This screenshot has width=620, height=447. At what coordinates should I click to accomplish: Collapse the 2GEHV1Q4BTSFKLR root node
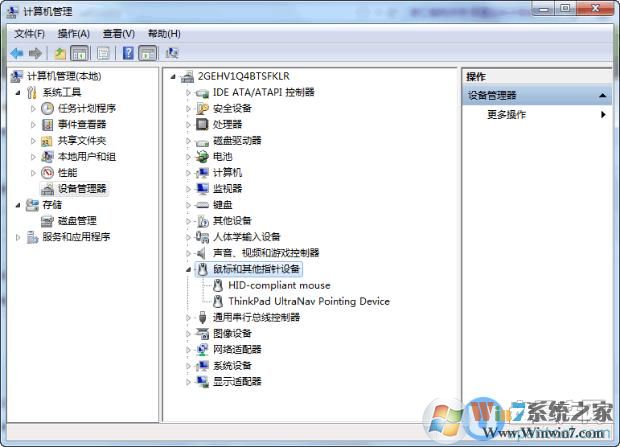pyautogui.click(x=173, y=77)
